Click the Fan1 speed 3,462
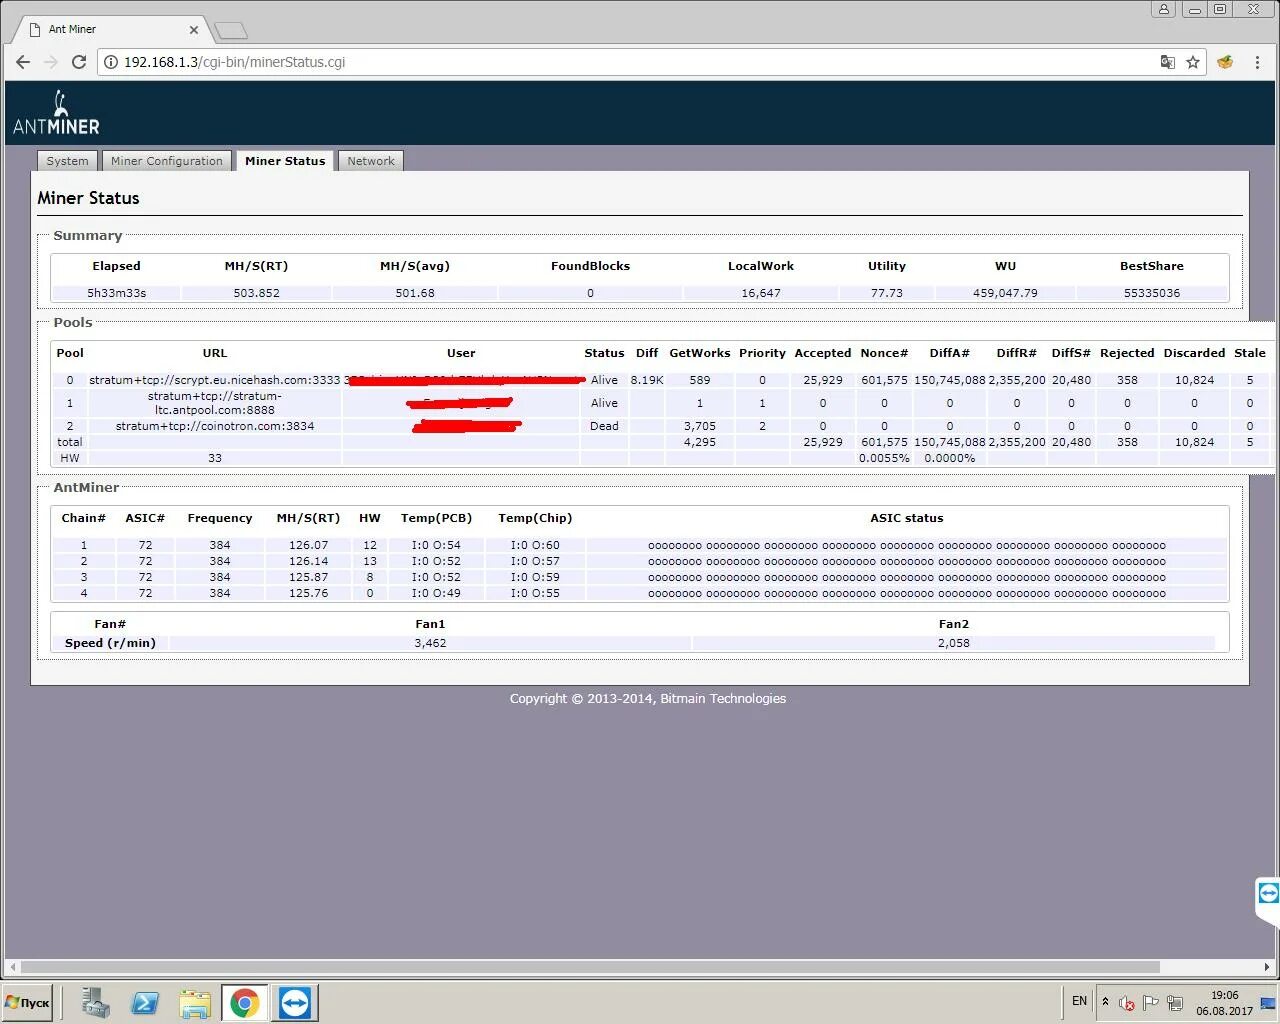The height and width of the screenshot is (1024, 1280). point(430,643)
